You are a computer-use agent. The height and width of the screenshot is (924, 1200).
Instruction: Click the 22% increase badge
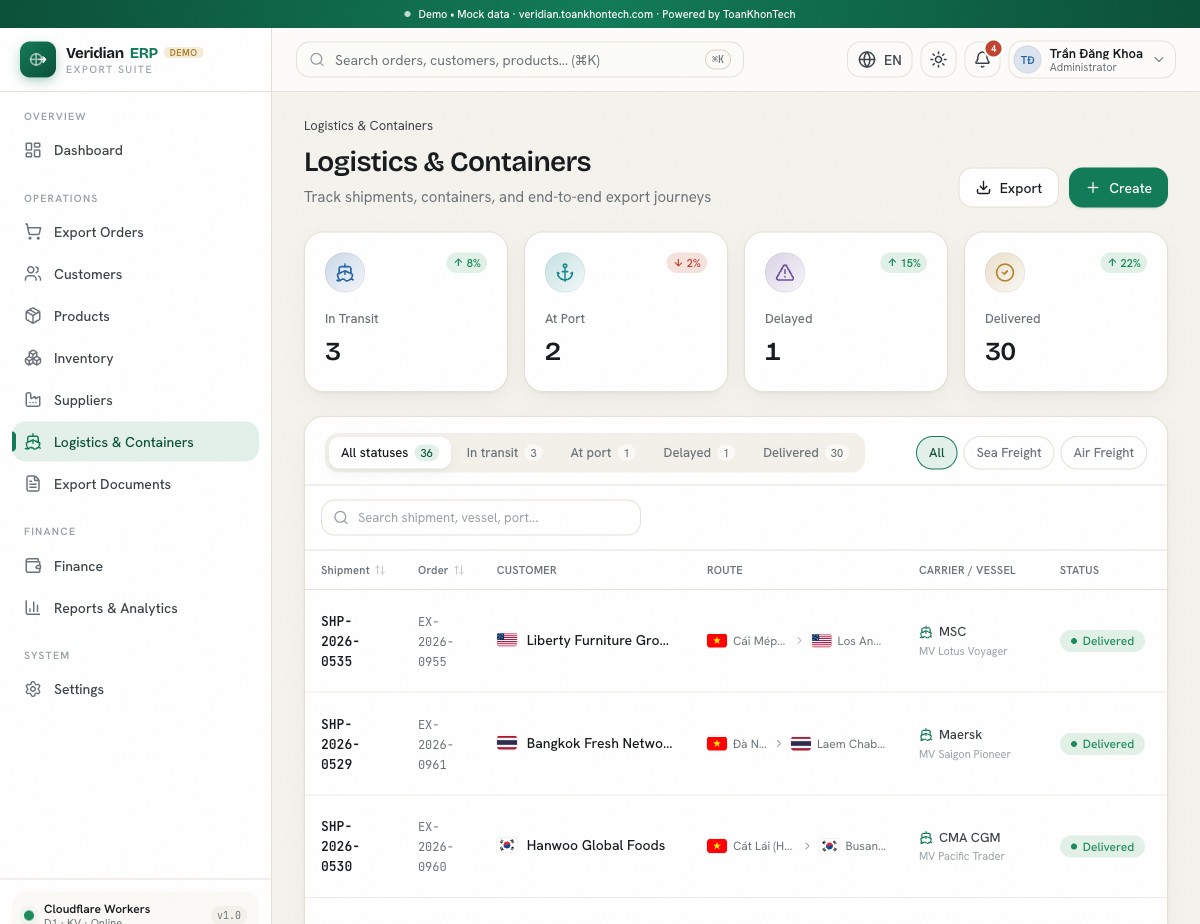(x=1124, y=263)
